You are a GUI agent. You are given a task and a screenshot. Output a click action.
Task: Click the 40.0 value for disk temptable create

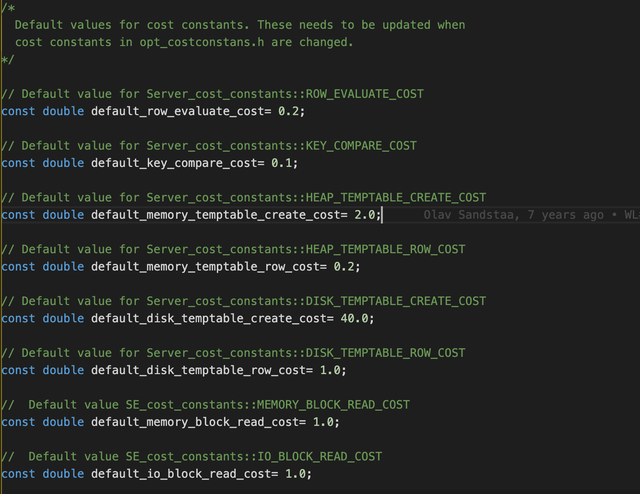click(x=356, y=318)
